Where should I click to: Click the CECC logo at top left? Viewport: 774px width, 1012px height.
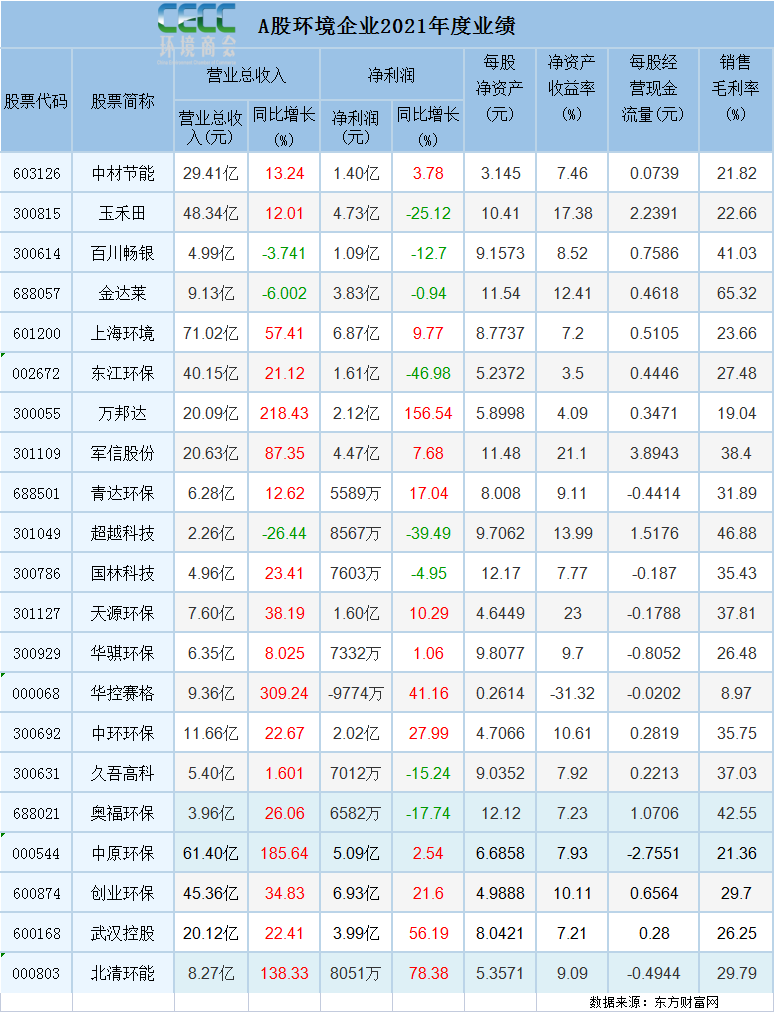pyautogui.click(x=197, y=28)
